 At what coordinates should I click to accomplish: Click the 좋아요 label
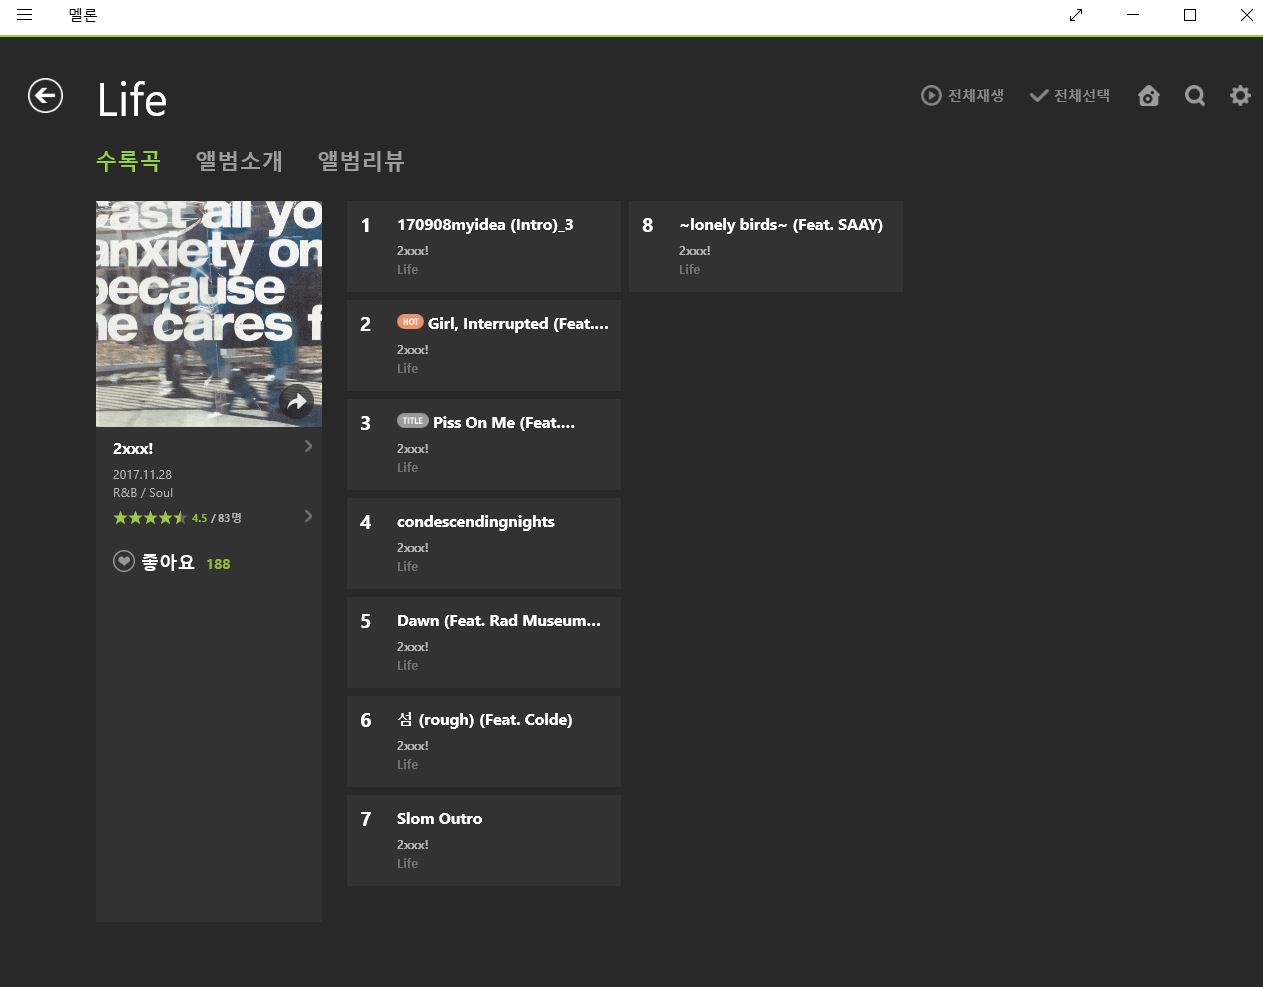point(168,563)
